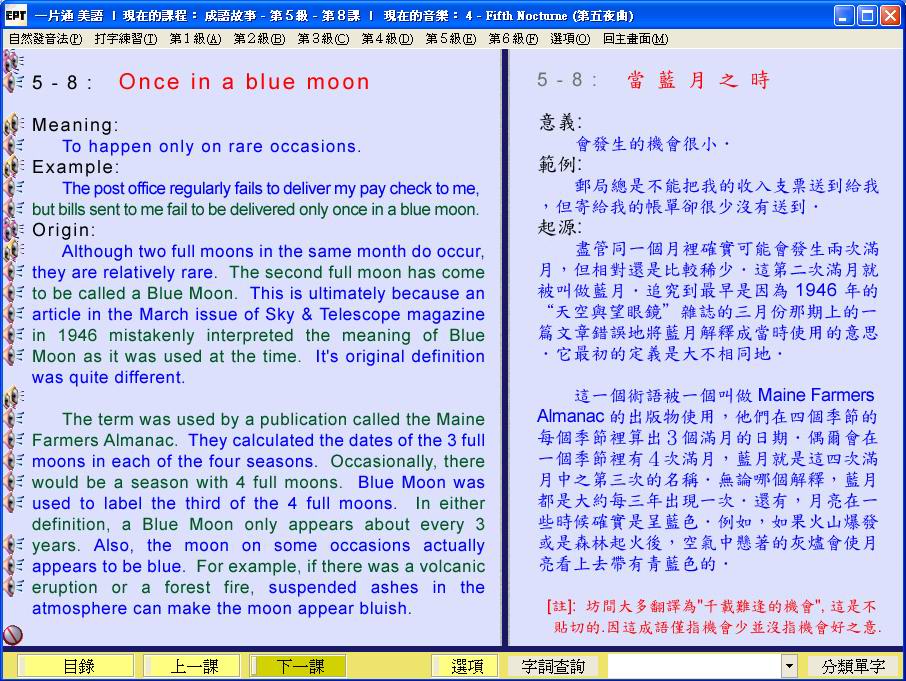Open the 自然發音法 menu
The width and height of the screenshot is (906, 681).
tap(45, 39)
